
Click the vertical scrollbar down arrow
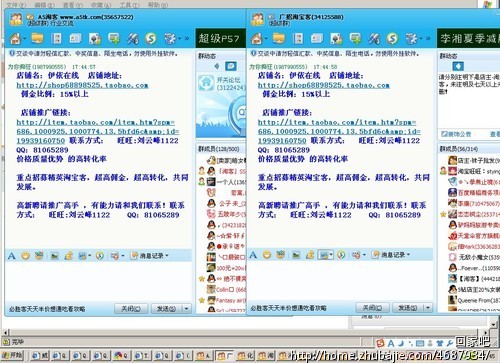pos(494,324)
